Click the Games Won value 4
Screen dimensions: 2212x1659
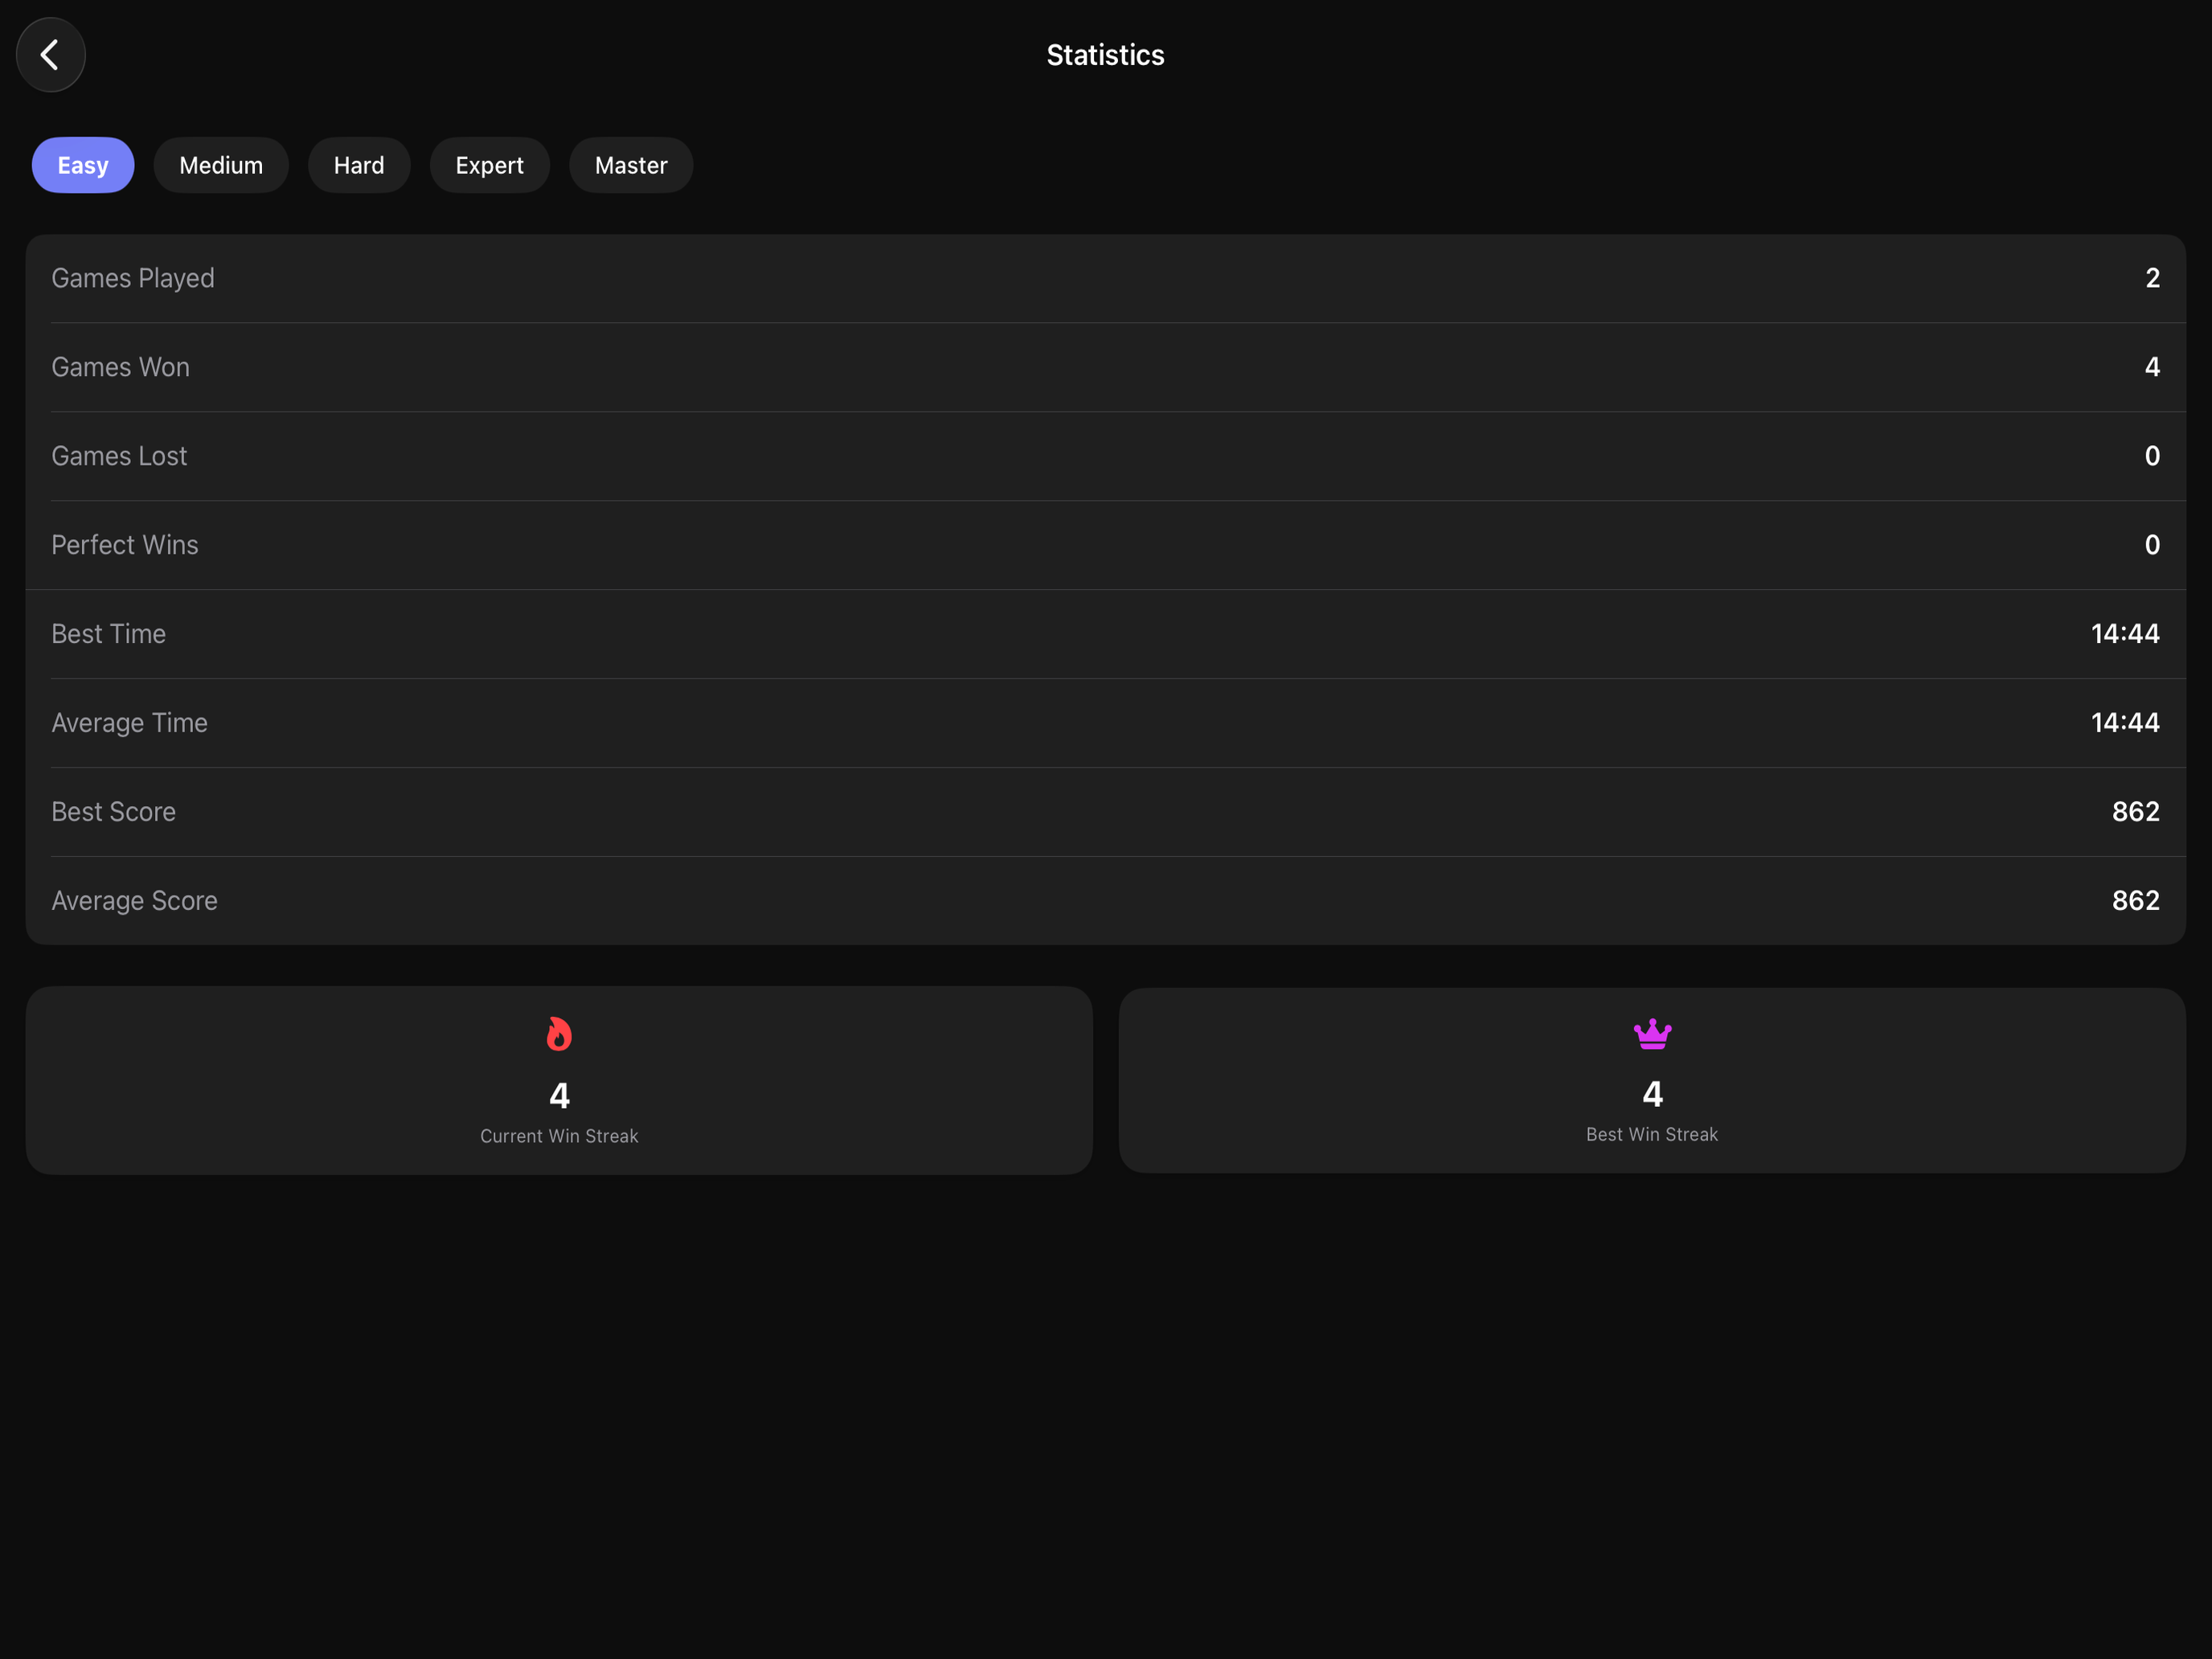2152,367
